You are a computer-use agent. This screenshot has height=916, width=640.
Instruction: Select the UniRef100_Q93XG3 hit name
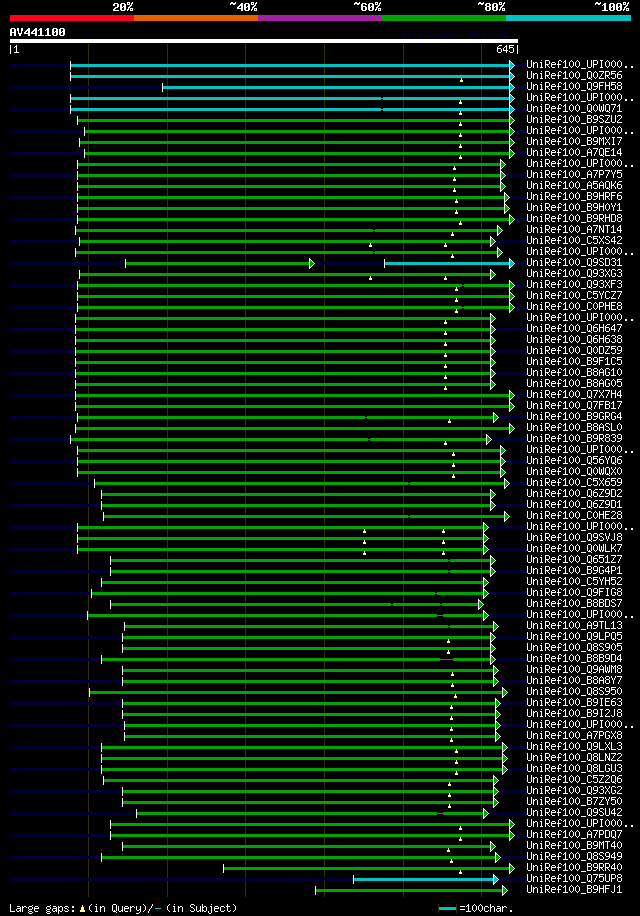click(574, 273)
